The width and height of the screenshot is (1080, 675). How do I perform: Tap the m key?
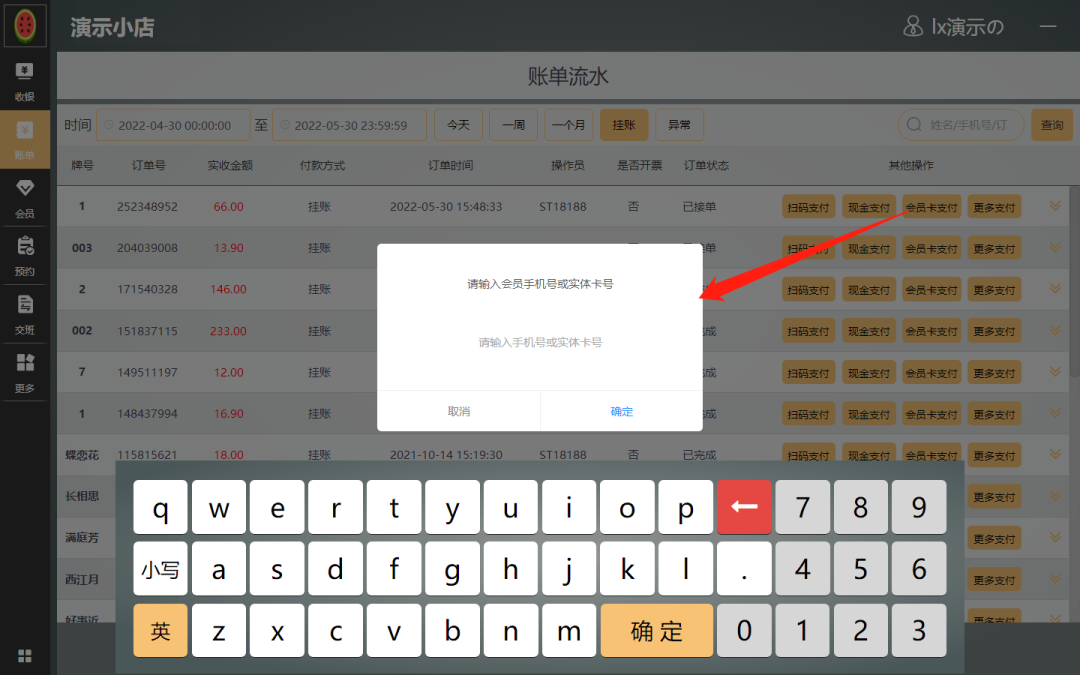point(569,630)
